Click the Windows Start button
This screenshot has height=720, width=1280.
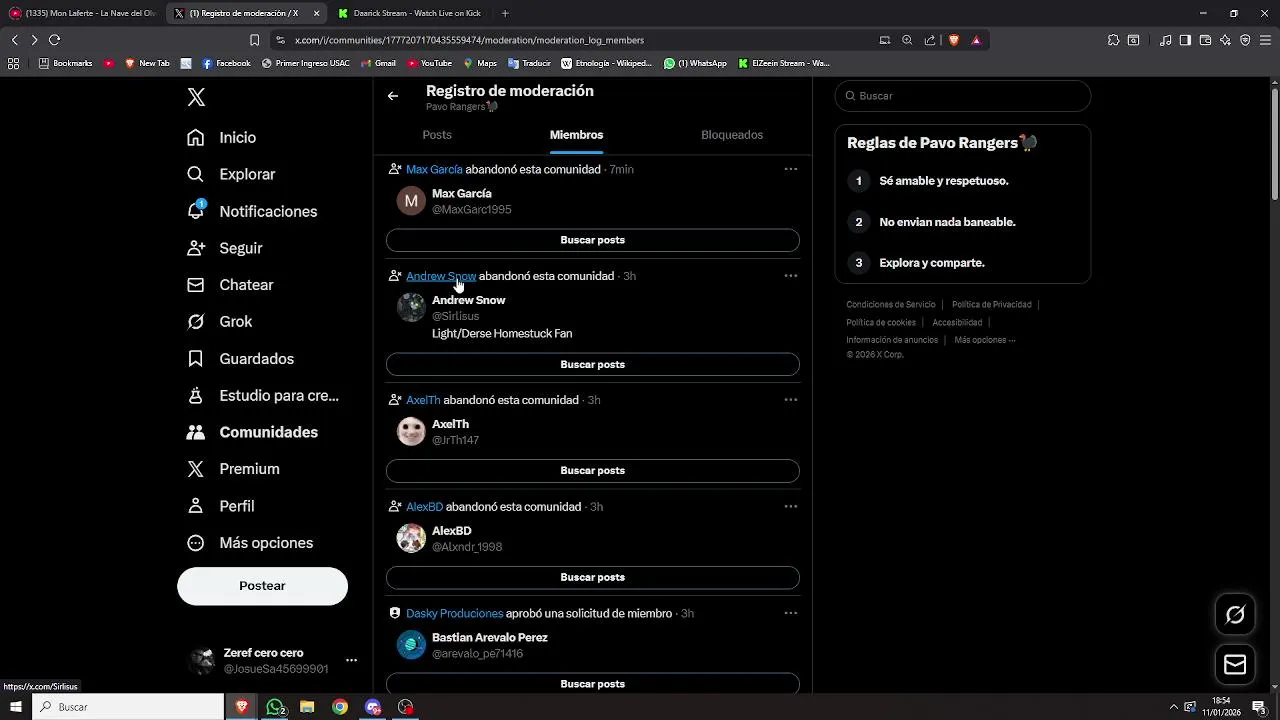pyautogui.click(x=15, y=707)
